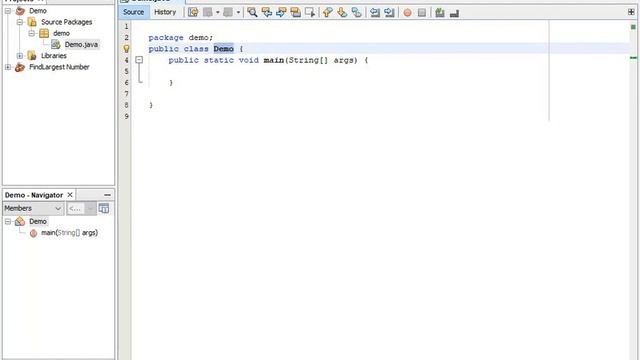Toggle rectangular selection mode

pyautogui.click(x=310, y=12)
